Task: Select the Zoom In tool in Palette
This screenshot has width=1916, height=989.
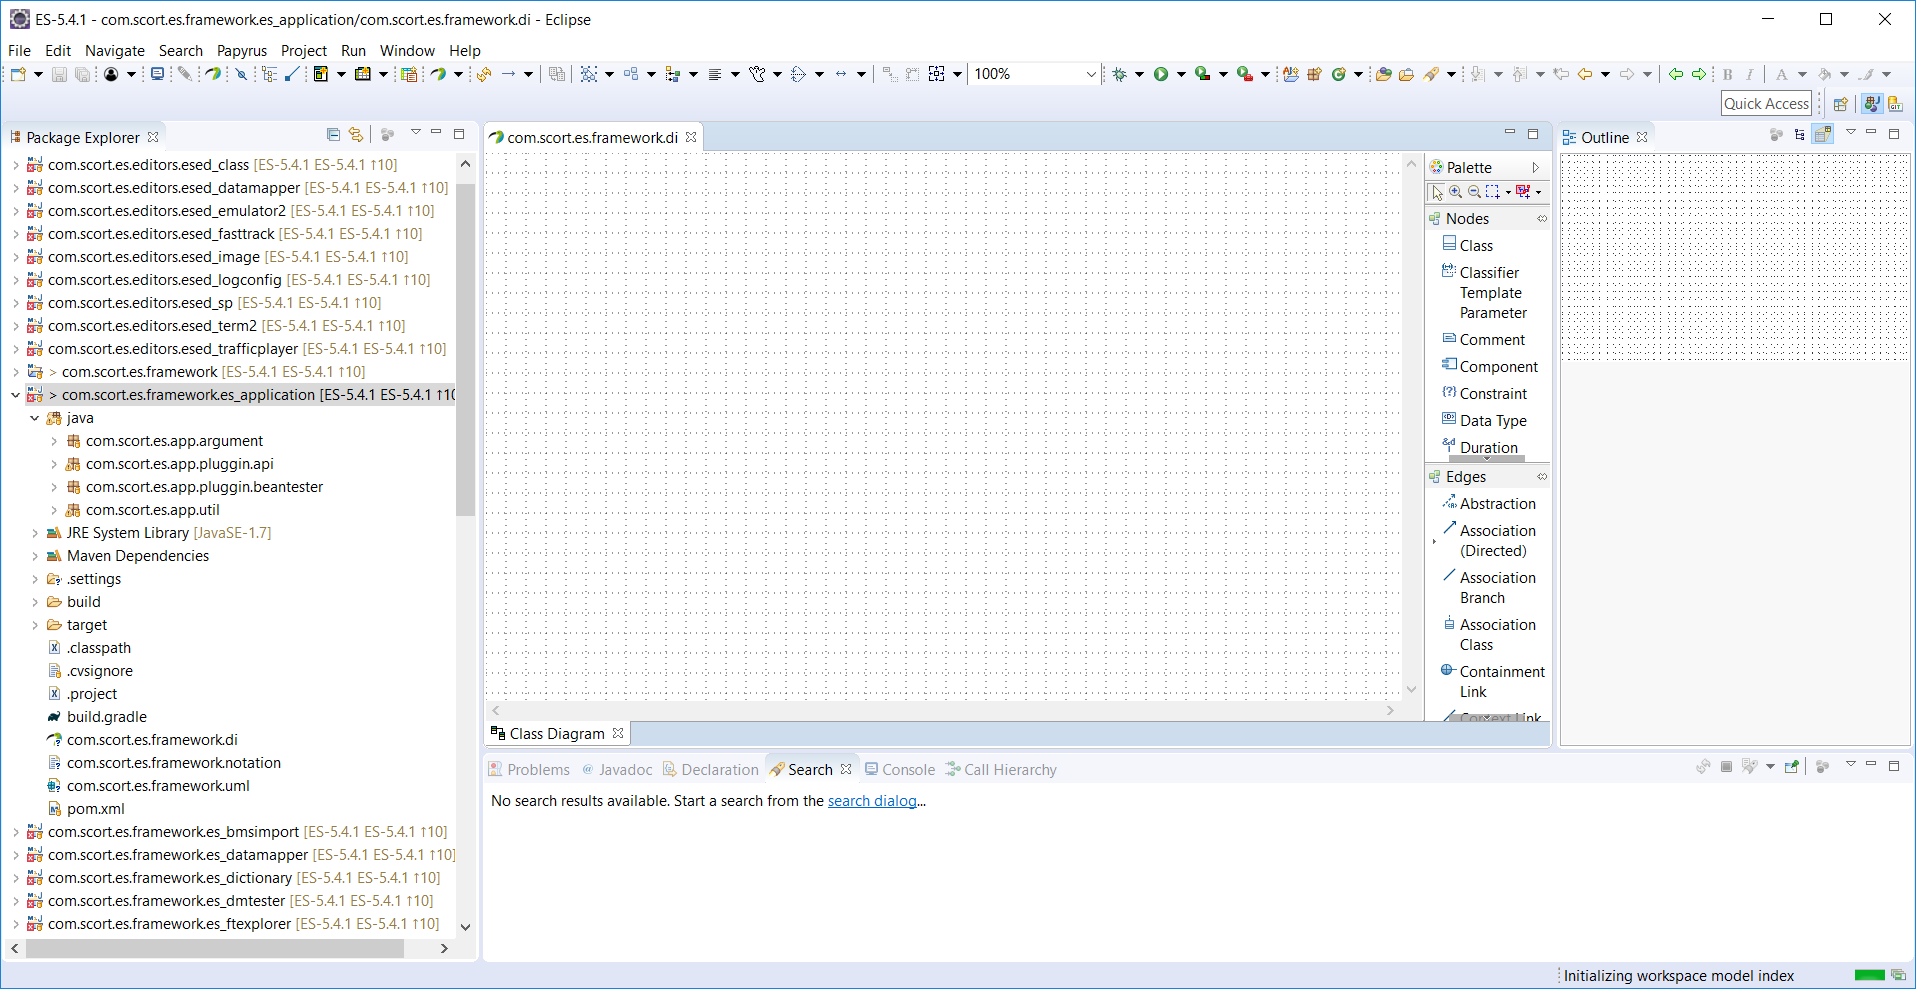Action: click(x=1456, y=192)
